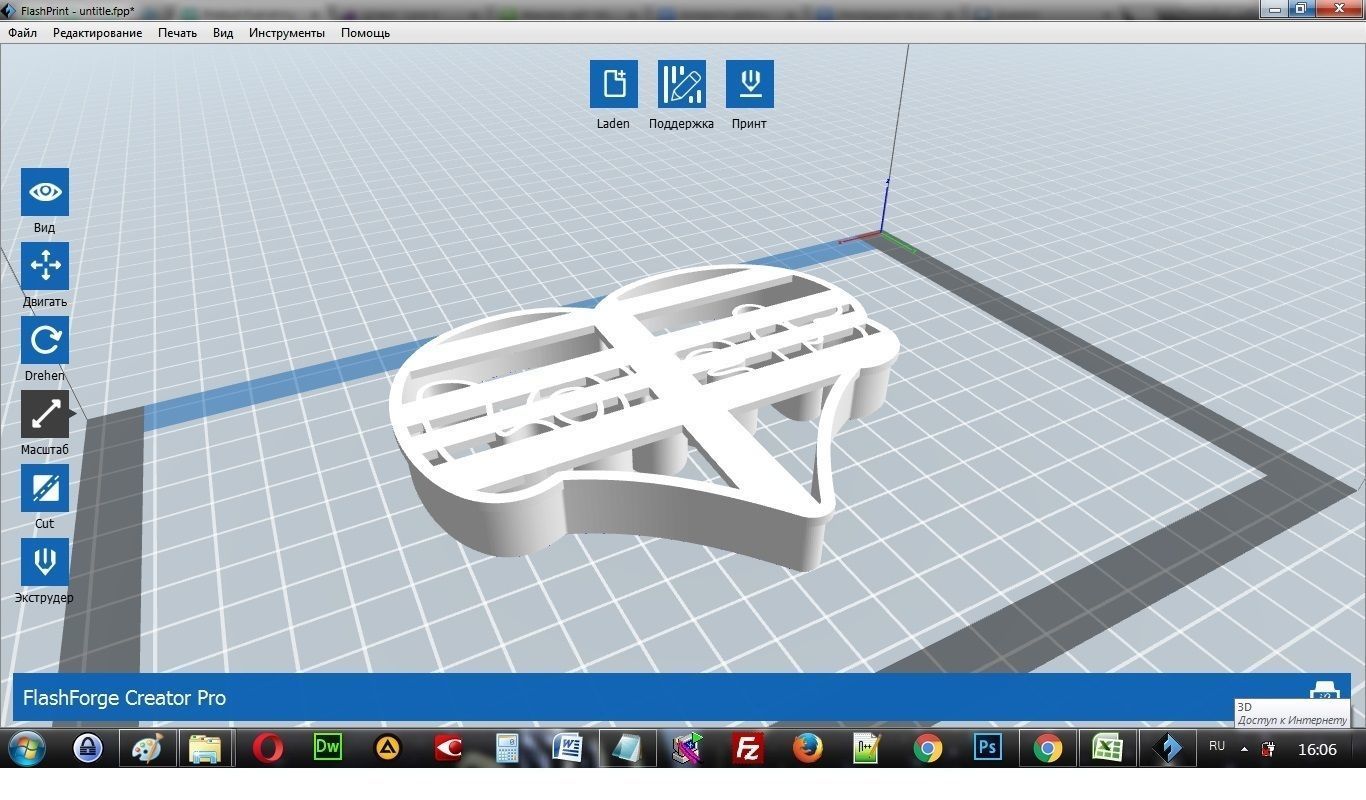Open Calculator from the taskbar
Image resolution: width=1366 pixels, height=800 pixels.
click(507, 748)
